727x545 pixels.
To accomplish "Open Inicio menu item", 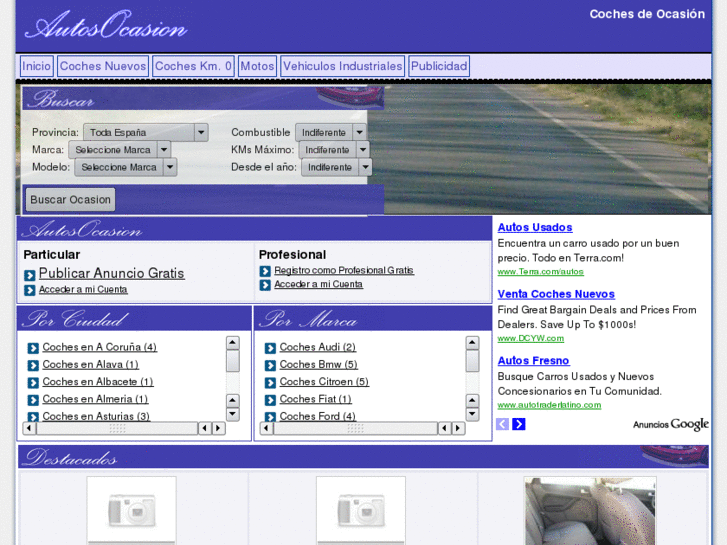I will 37,66.
